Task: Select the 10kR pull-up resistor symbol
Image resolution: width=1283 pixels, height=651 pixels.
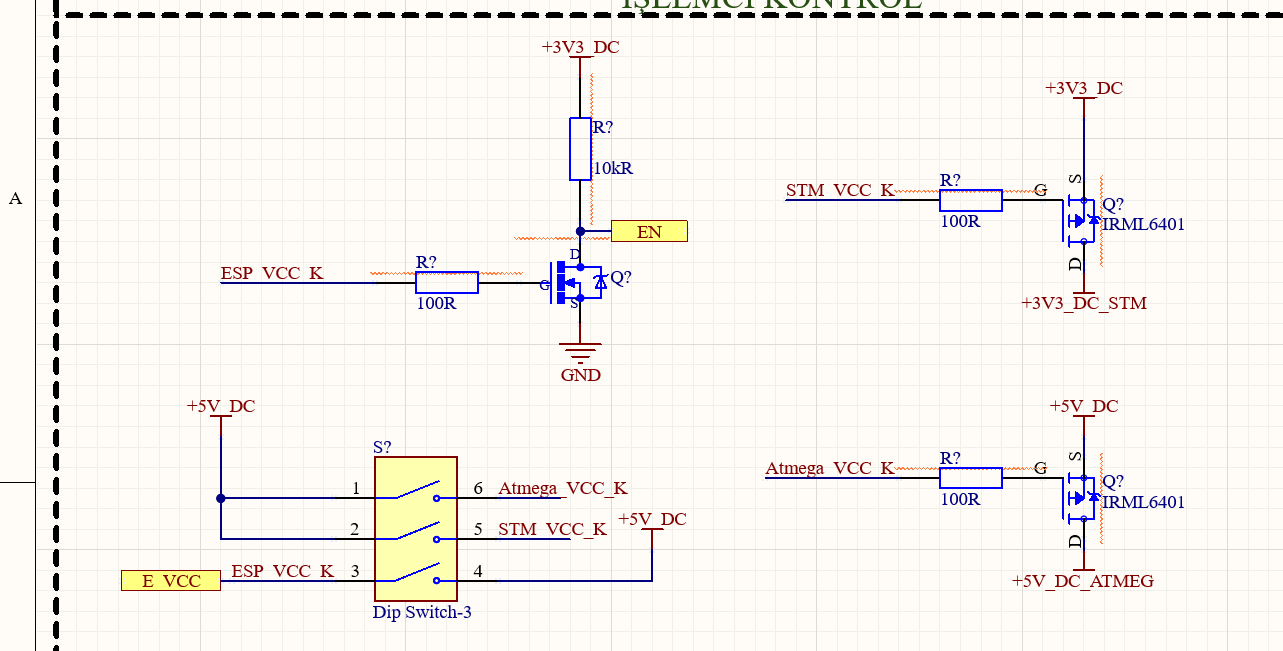Action: tap(580, 149)
